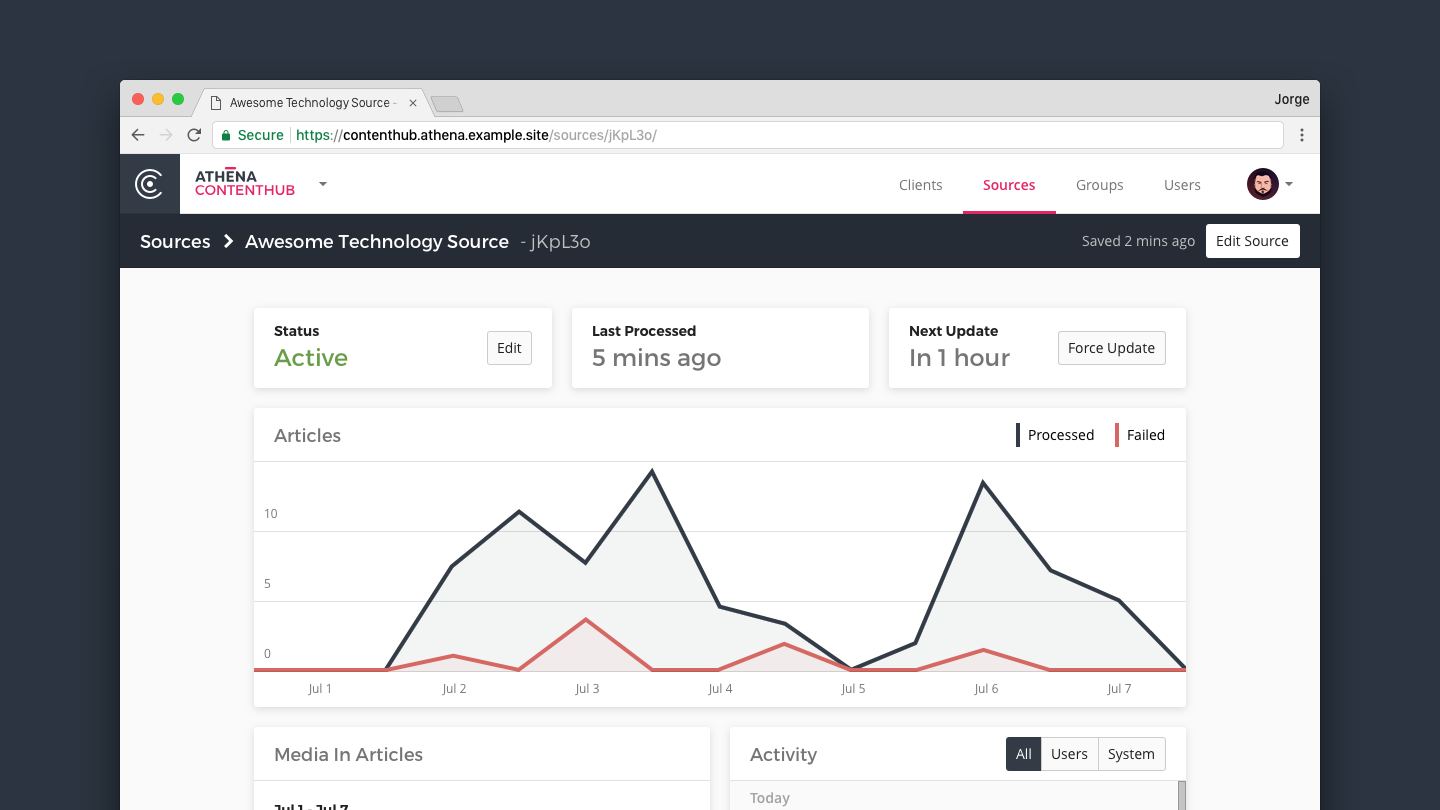Open Chrome three-dot menu
The width and height of the screenshot is (1440, 810).
click(x=1301, y=135)
